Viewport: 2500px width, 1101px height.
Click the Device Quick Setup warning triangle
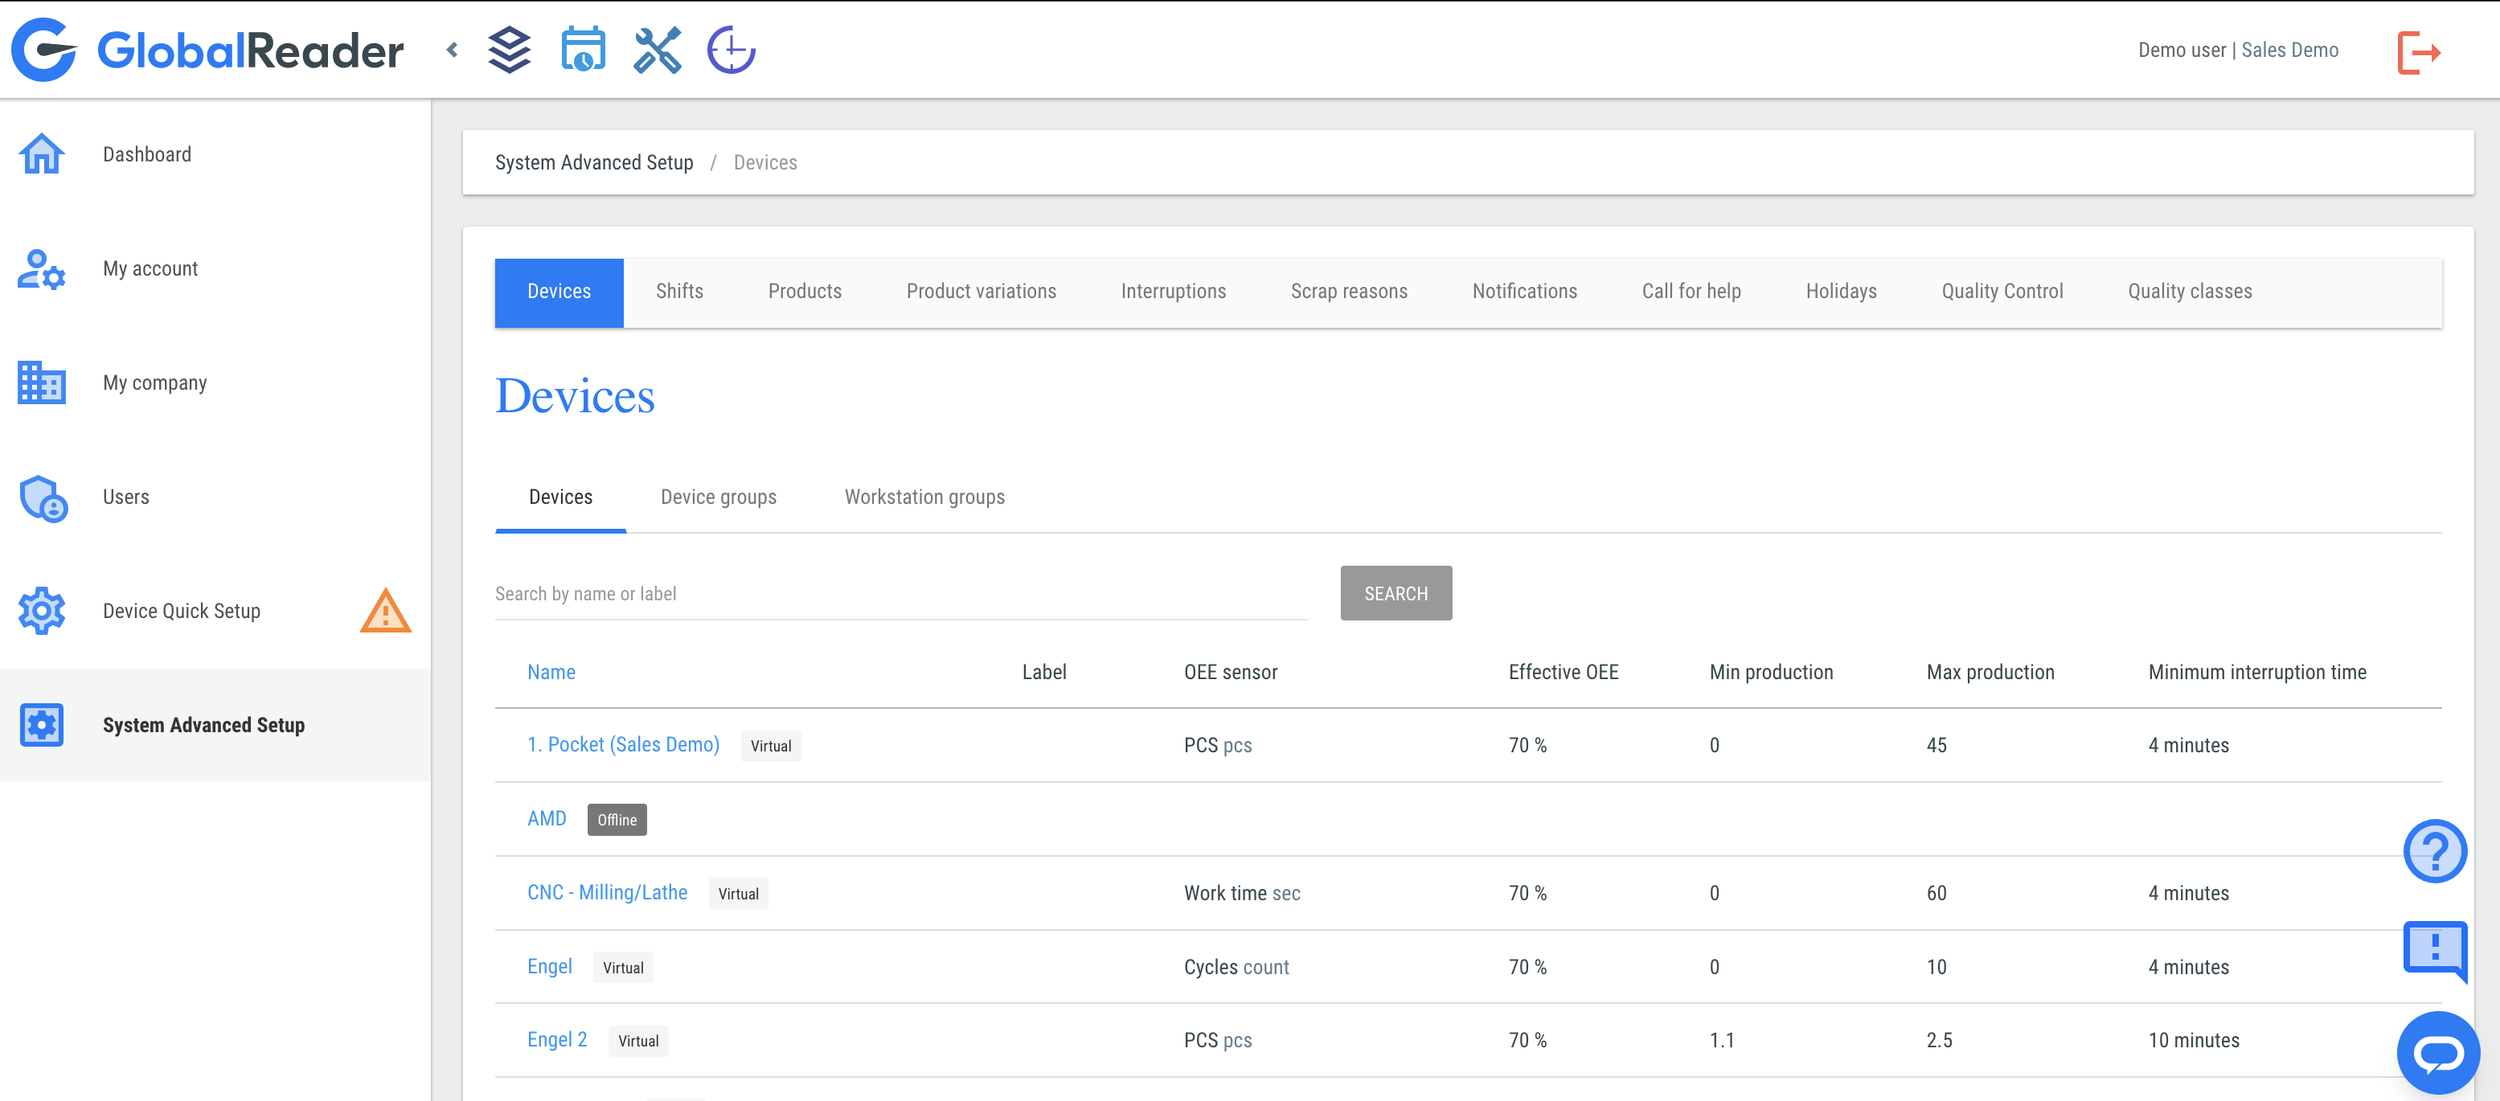[385, 611]
